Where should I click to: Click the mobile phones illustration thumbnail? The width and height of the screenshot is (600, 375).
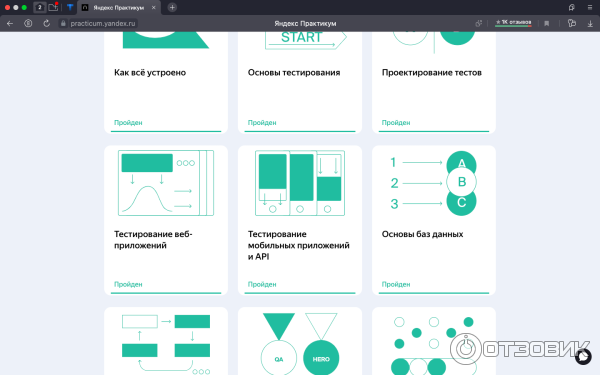300,183
